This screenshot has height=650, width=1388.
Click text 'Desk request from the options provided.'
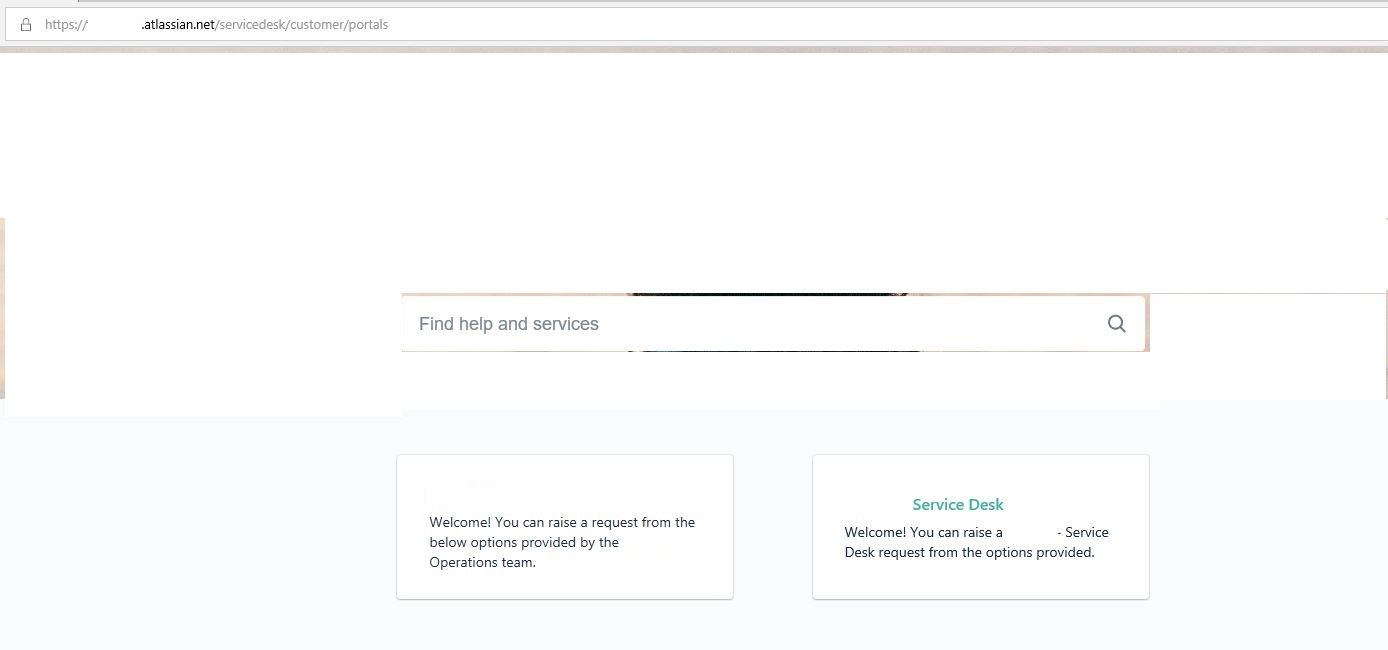[969, 552]
